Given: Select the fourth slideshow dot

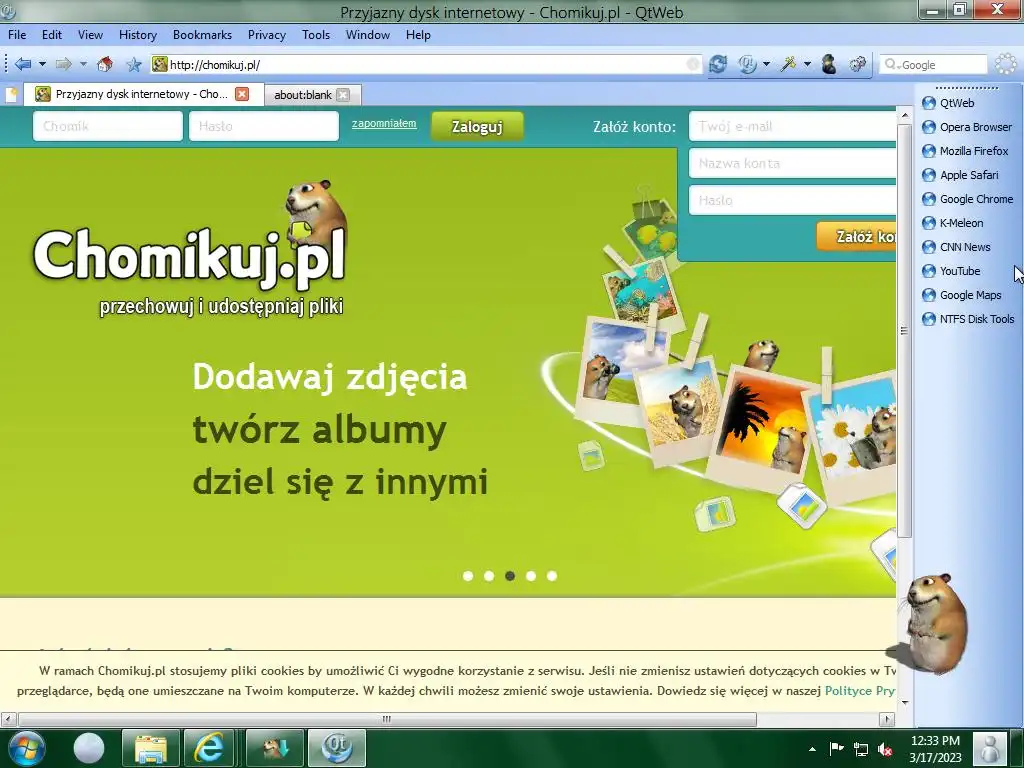Looking at the screenshot, I should (531, 576).
